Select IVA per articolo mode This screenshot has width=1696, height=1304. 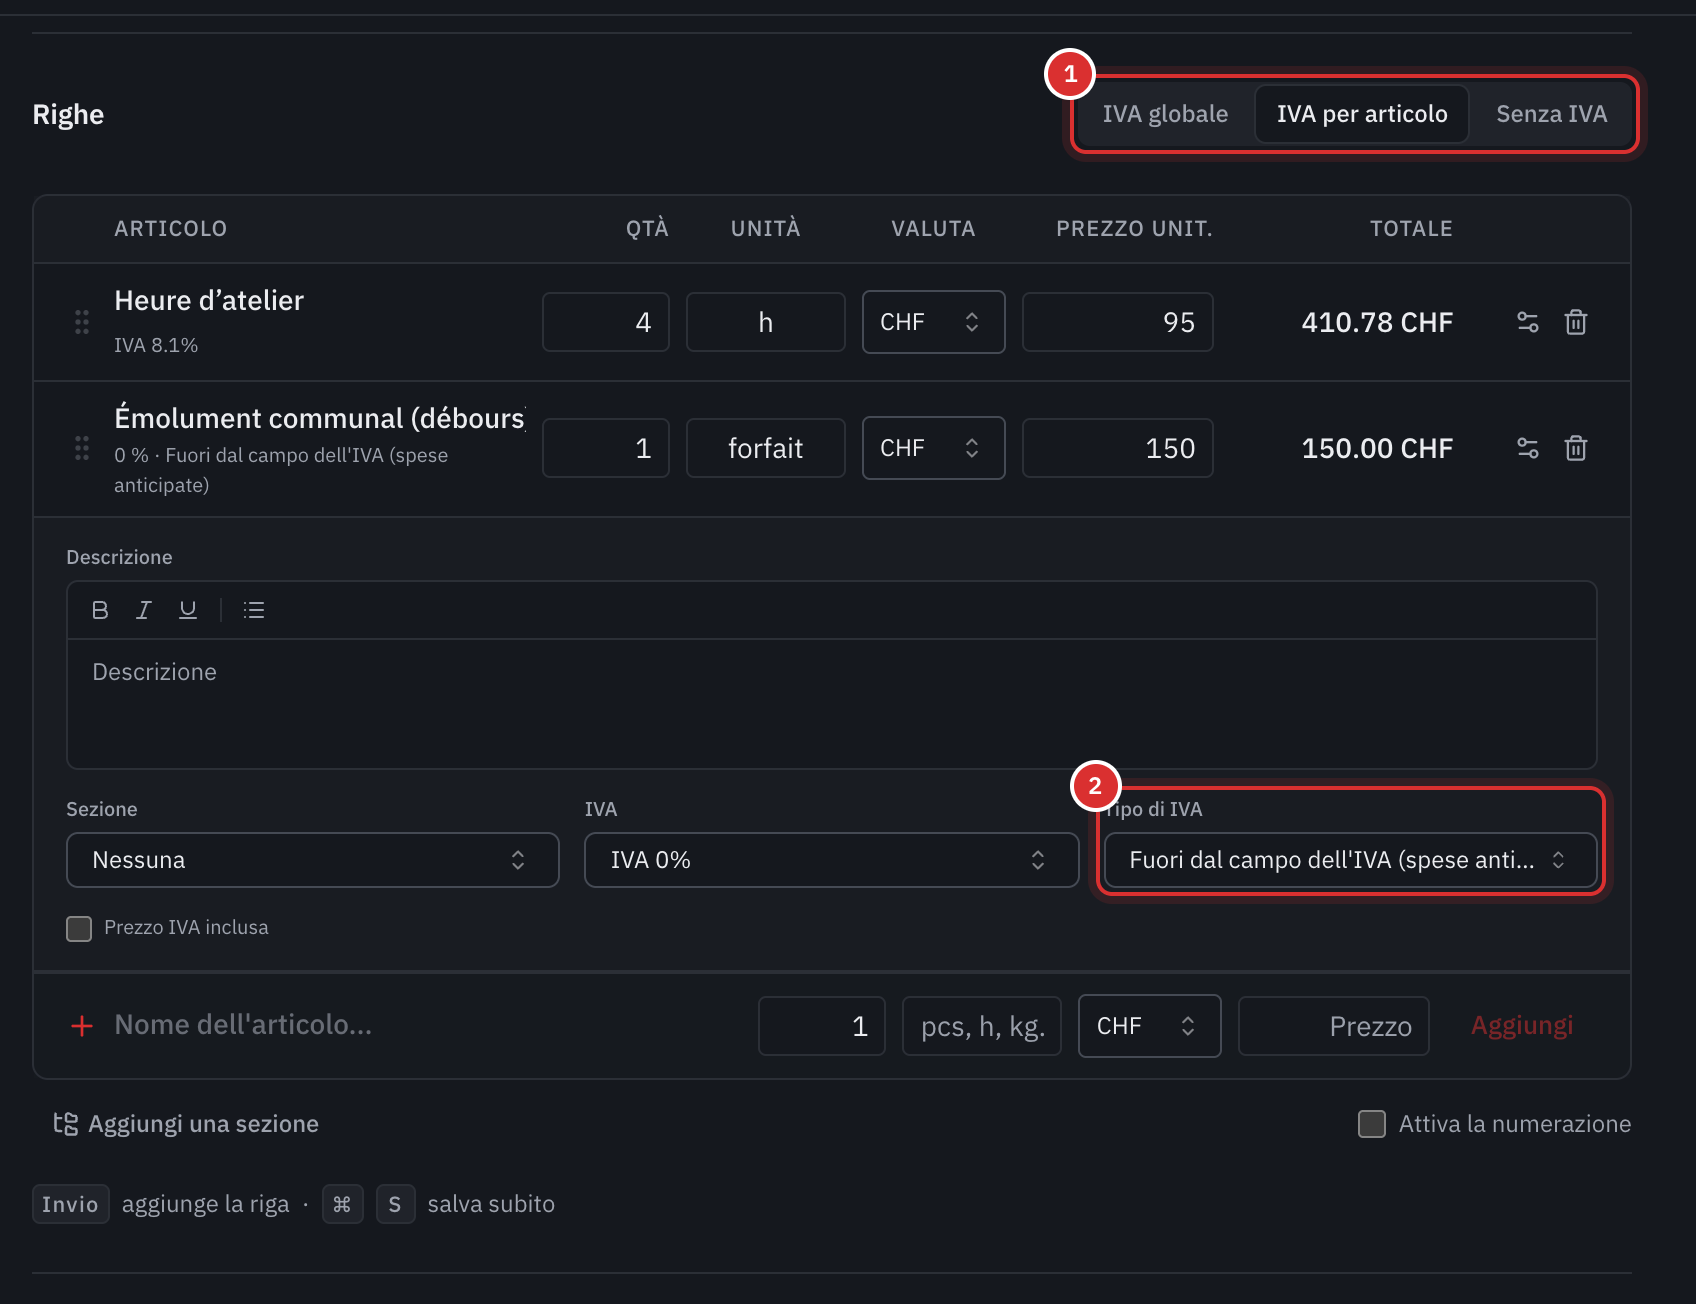(x=1362, y=114)
